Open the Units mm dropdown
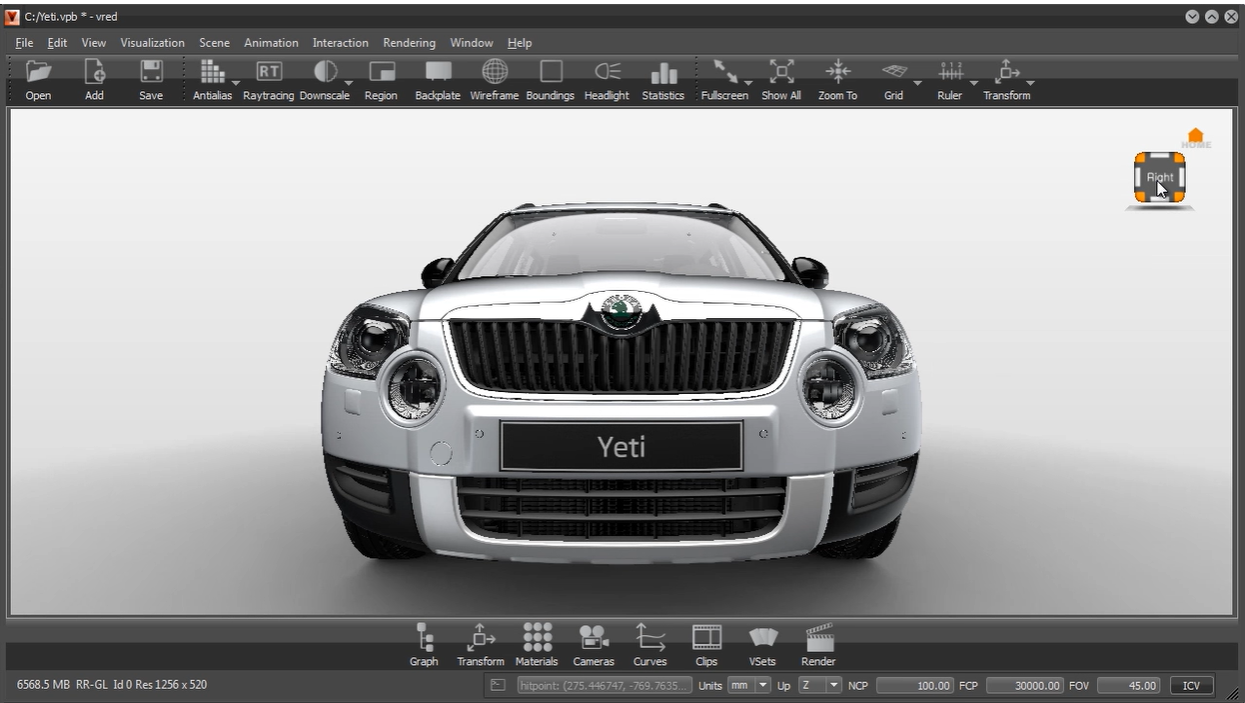The image size is (1245, 703). point(749,685)
